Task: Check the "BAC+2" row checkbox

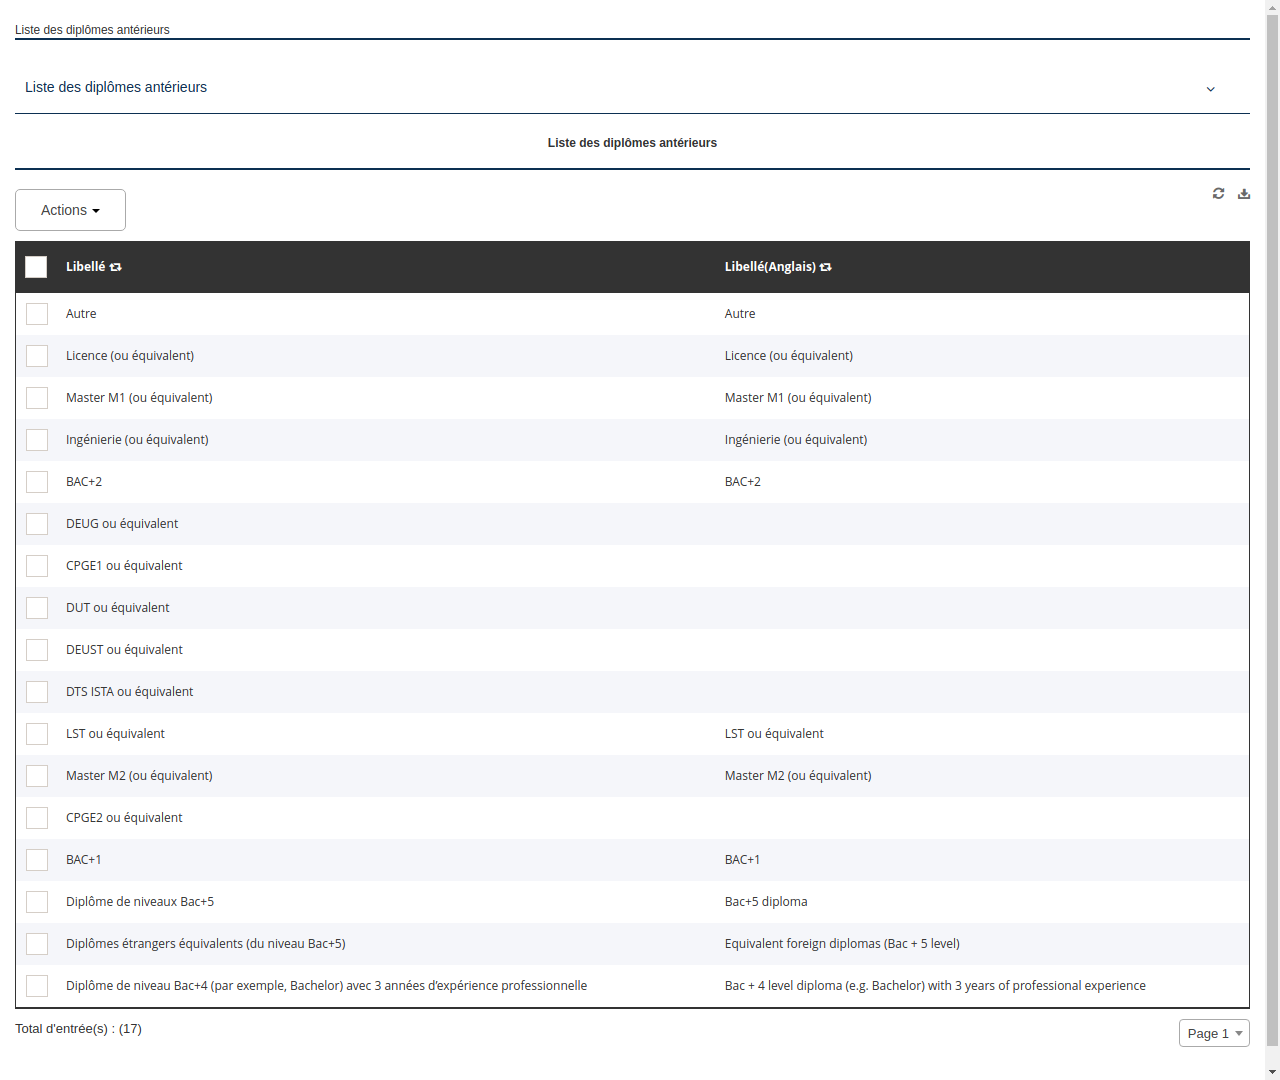Action: click(x=37, y=481)
